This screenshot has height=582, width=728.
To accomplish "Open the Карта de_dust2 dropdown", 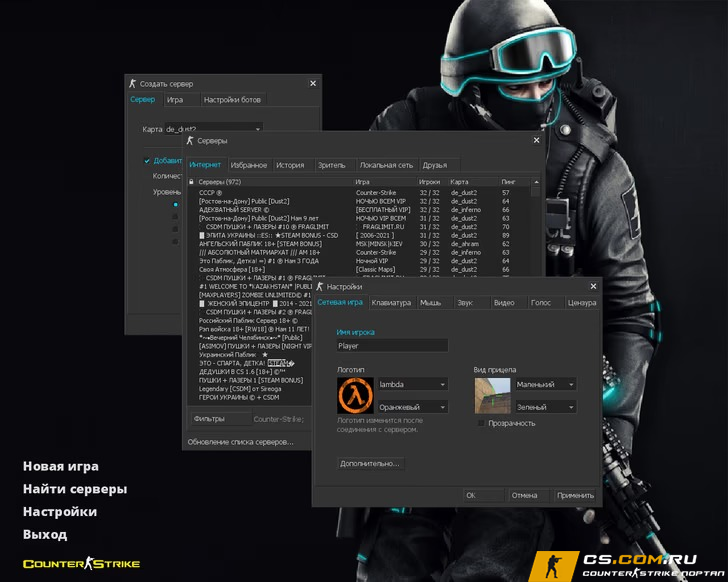I will pyautogui.click(x=214, y=129).
